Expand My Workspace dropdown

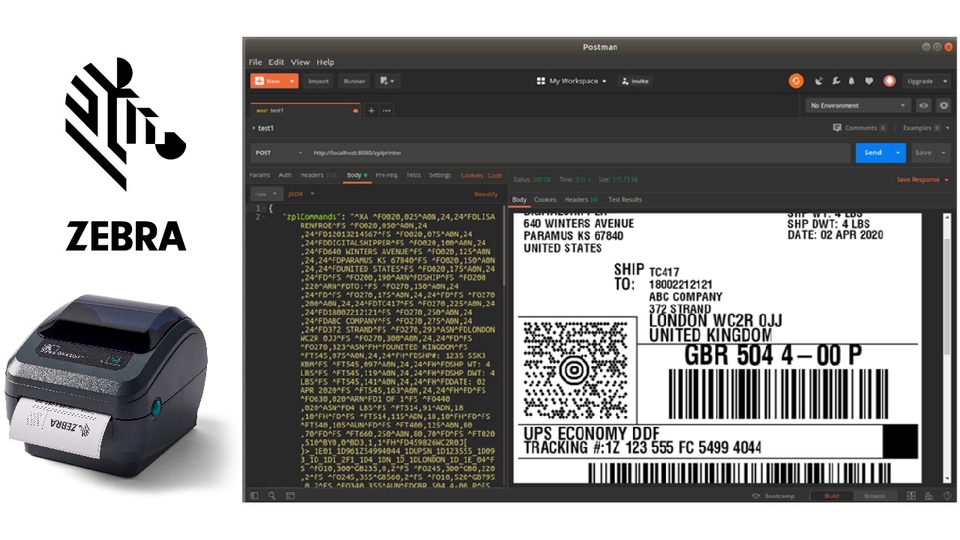tap(604, 81)
